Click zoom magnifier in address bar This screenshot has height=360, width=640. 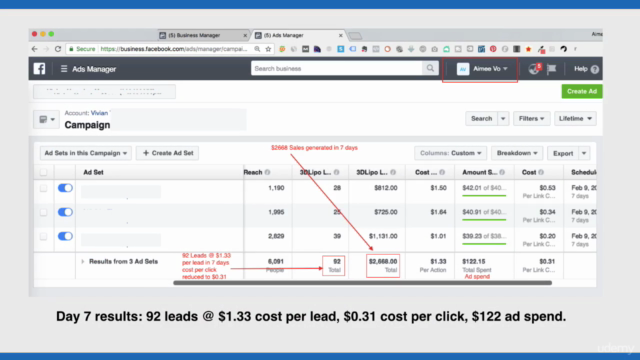coord(257,49)
